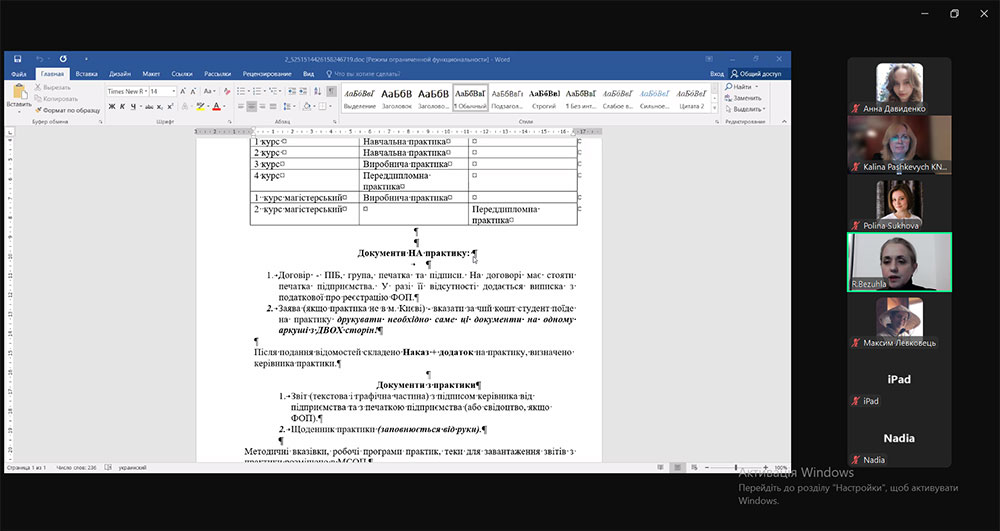Switch to the Макет ribbon tab
This screenshot has height=531, width=1000.
pyautogui.click(x=151, y=74)
